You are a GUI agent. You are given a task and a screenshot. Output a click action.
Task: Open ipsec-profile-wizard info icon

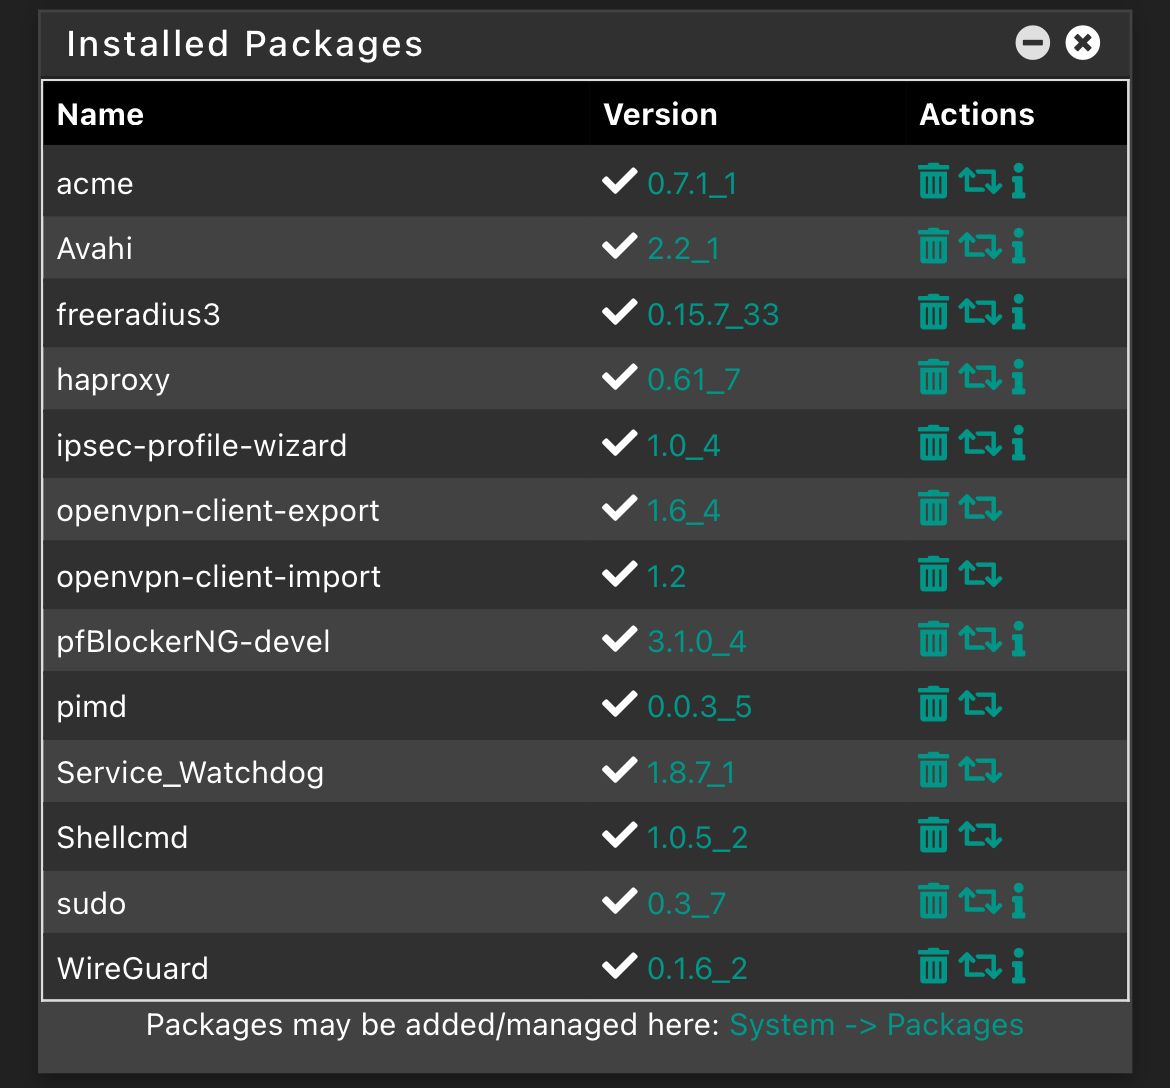[x=1019, y=443]
